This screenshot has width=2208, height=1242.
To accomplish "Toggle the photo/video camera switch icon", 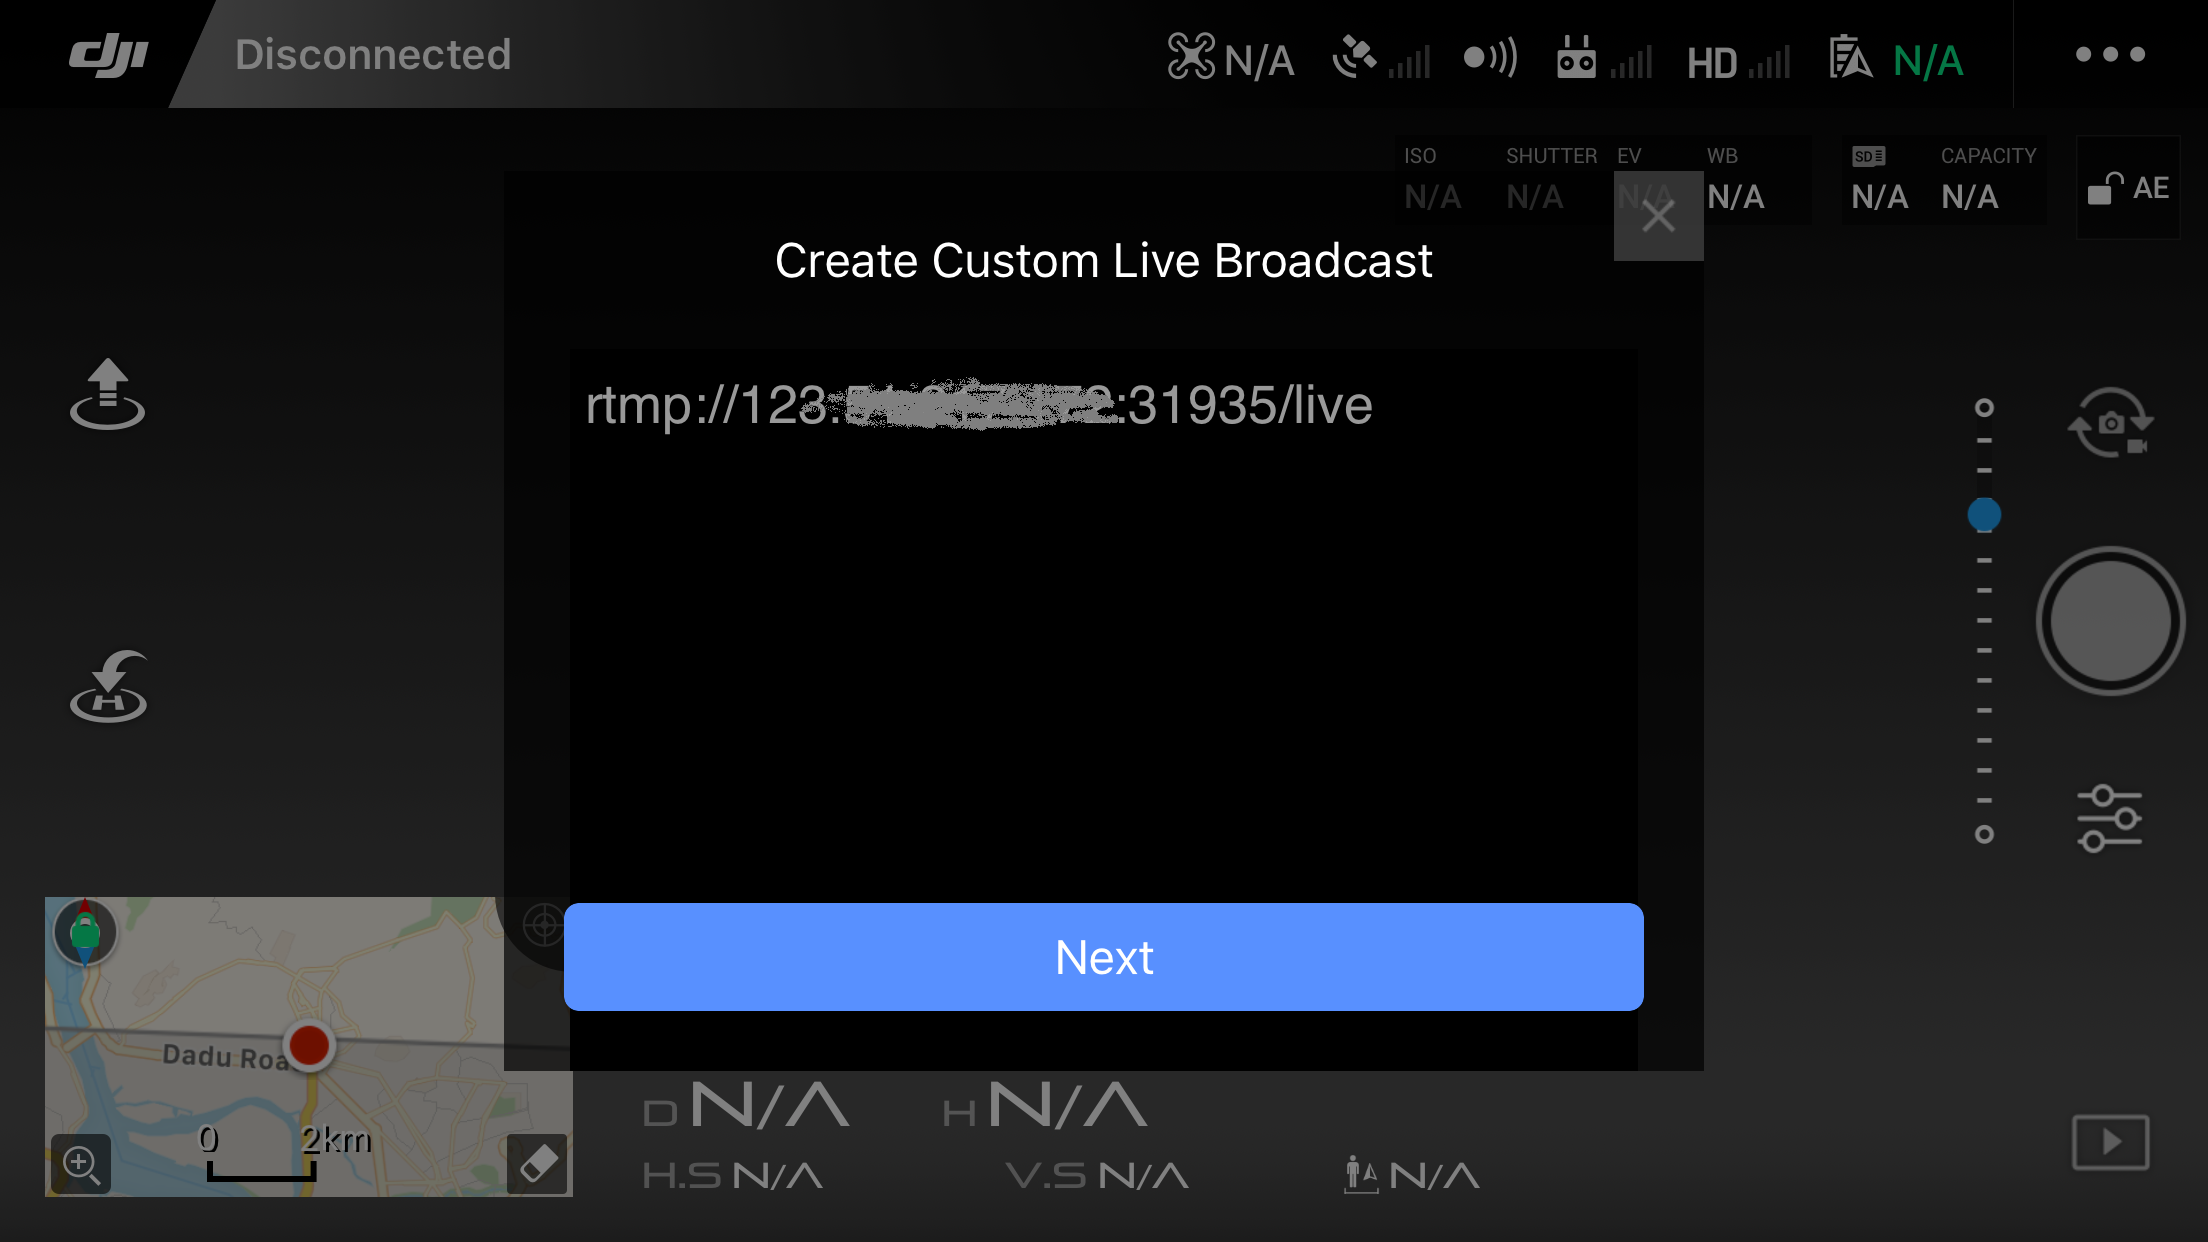I will click(2110, 422).
